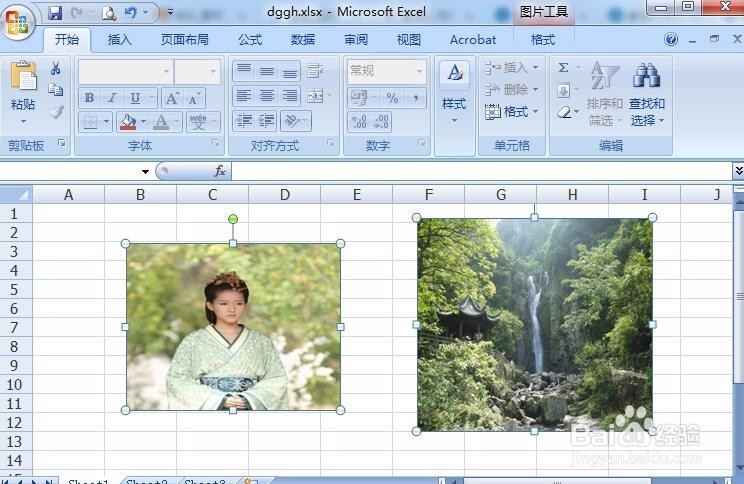Switch to 审阅 ribbon tab

tap(356, 40)
